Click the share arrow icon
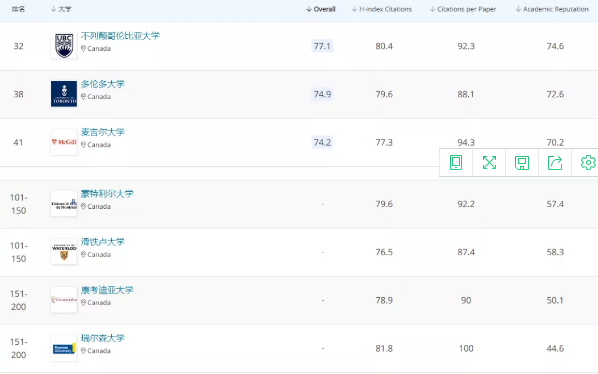The image size is (598, 374). tap(555, 162)
